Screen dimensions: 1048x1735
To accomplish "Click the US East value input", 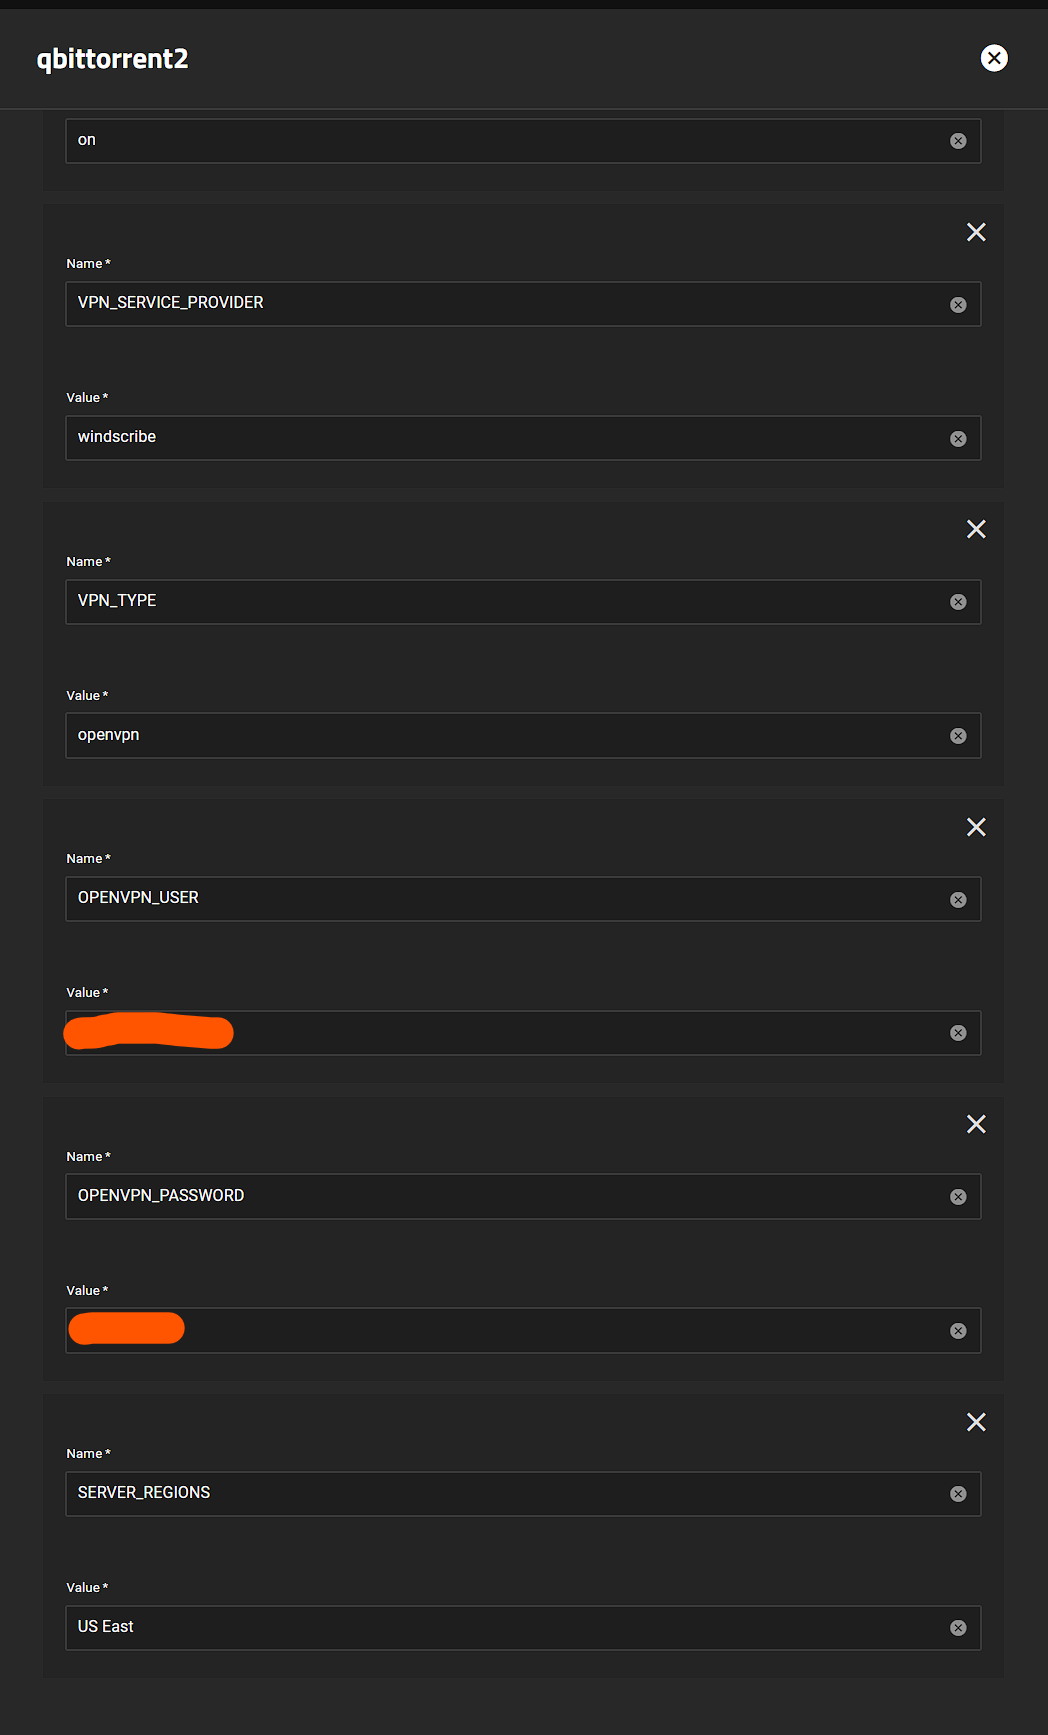I will (500, 1627).
